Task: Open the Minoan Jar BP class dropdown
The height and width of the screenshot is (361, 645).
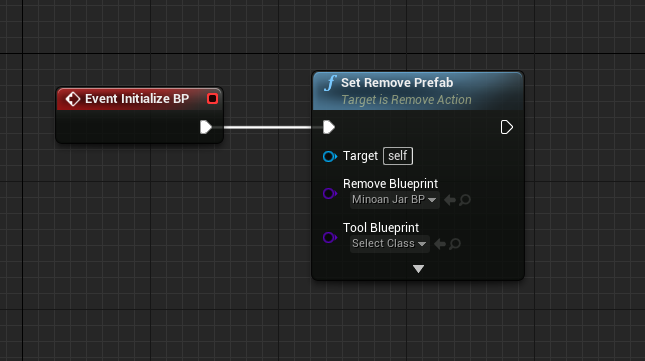Action: (394, 200)
